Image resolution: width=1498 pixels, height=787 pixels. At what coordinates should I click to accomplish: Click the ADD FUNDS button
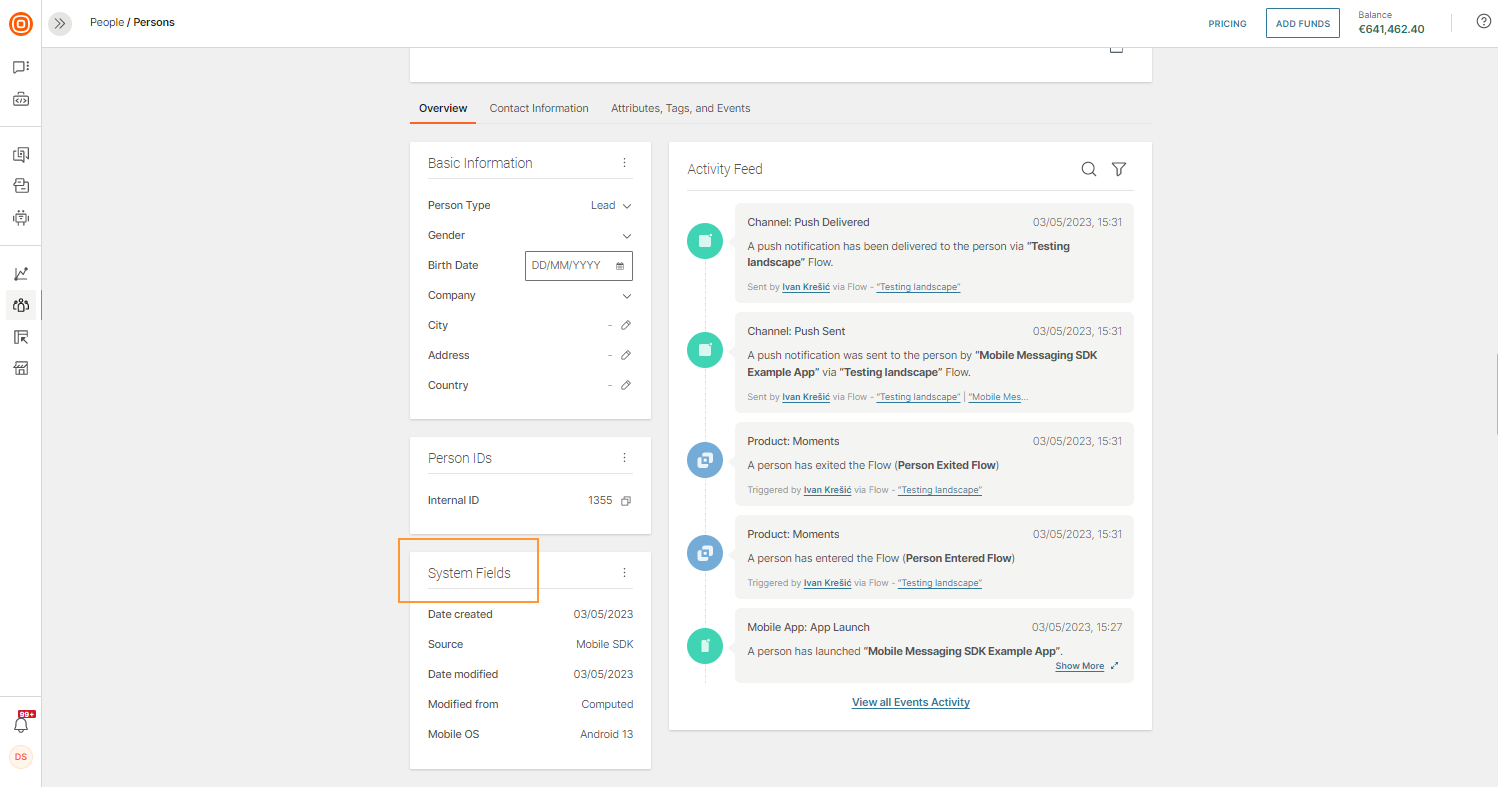(x=1302, y=23)
